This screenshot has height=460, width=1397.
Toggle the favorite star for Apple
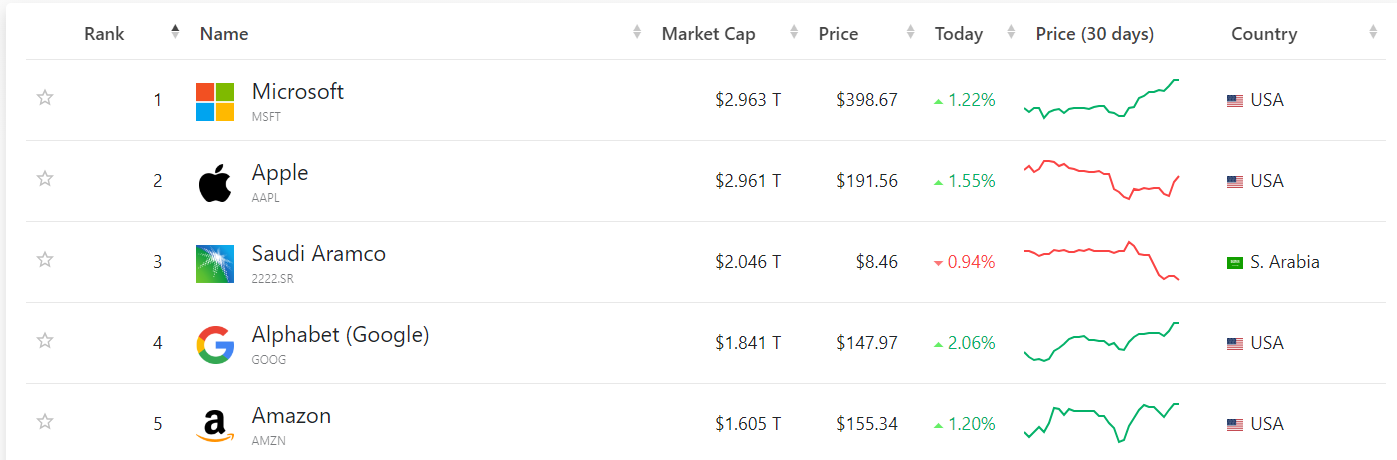pos(45,179)
